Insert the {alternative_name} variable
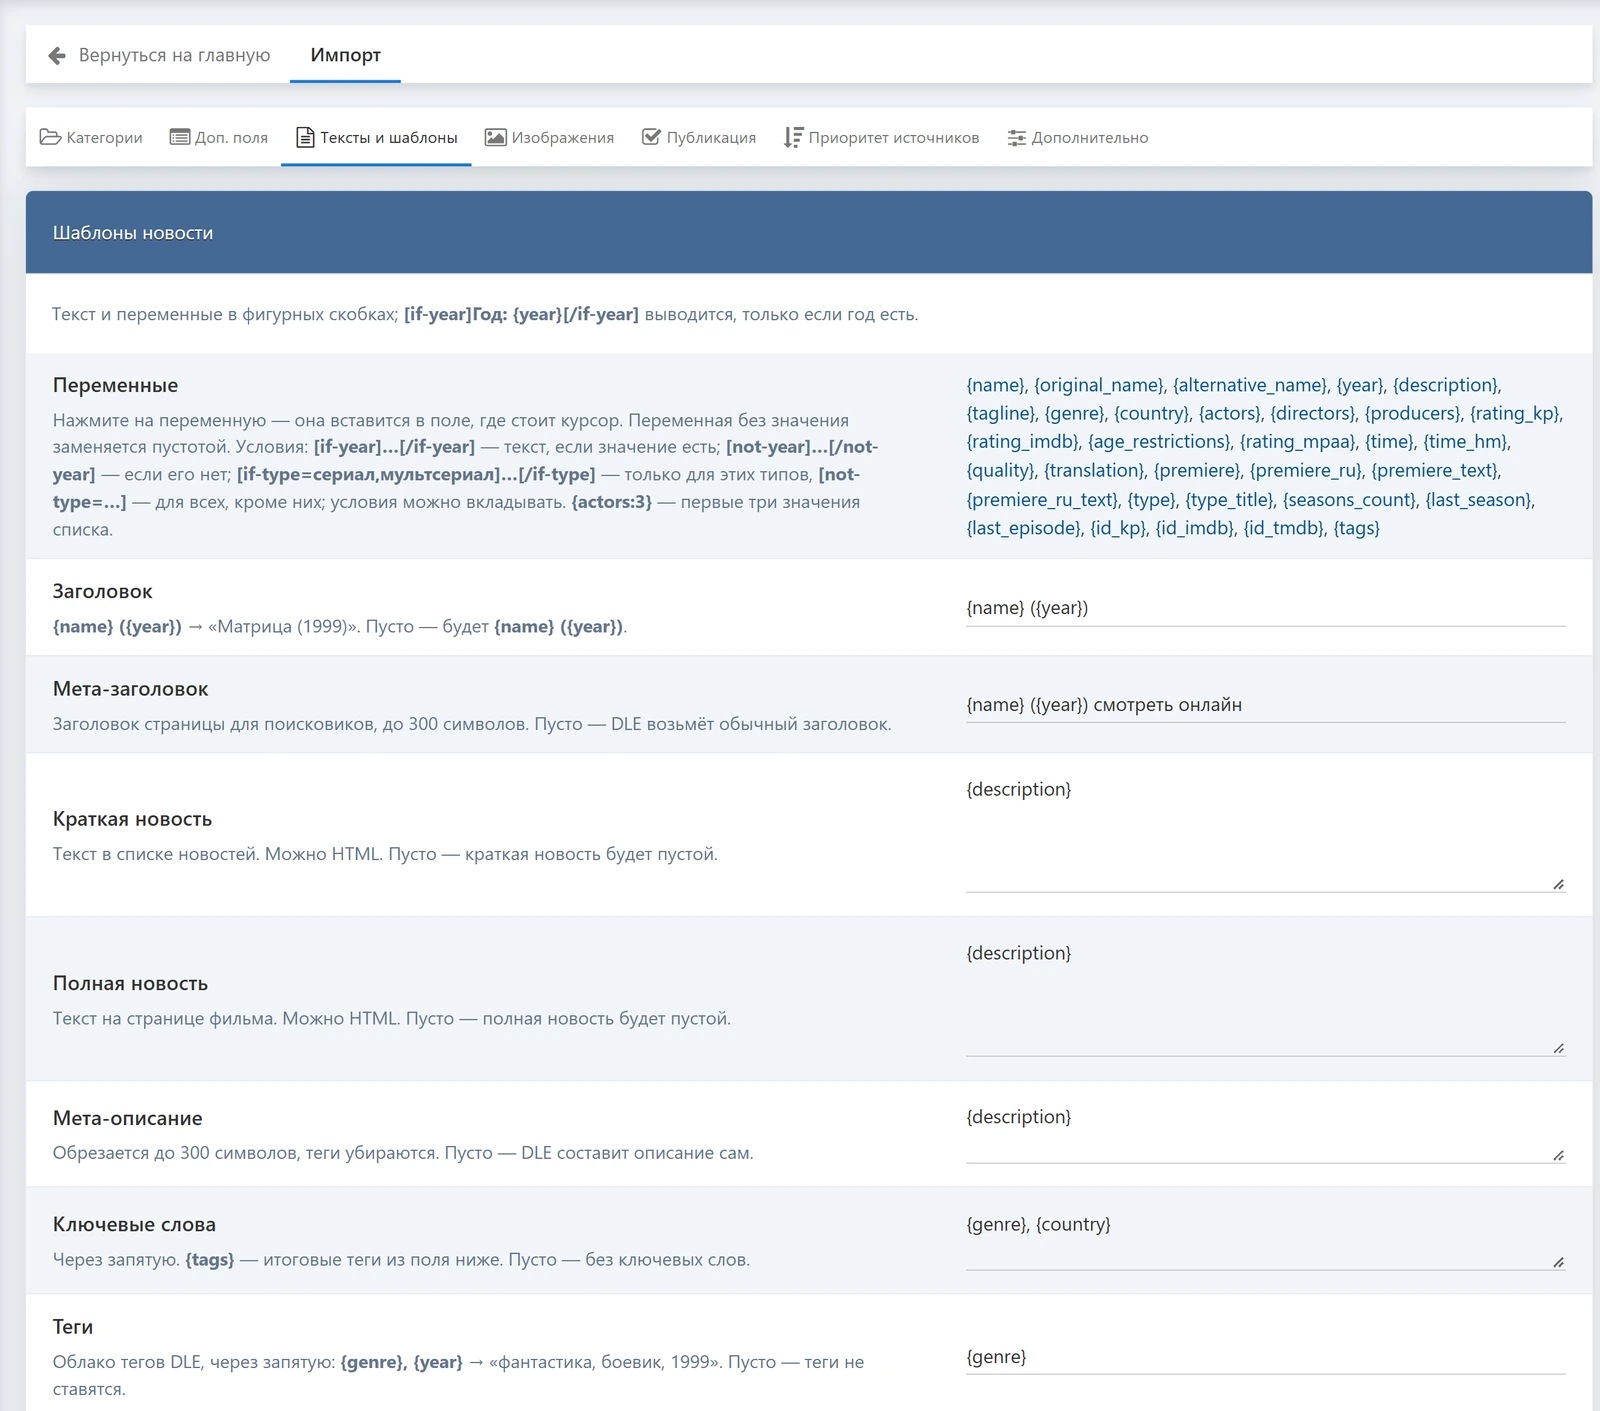The width and height of the screenshot is (1600, 1411). 1250,385
